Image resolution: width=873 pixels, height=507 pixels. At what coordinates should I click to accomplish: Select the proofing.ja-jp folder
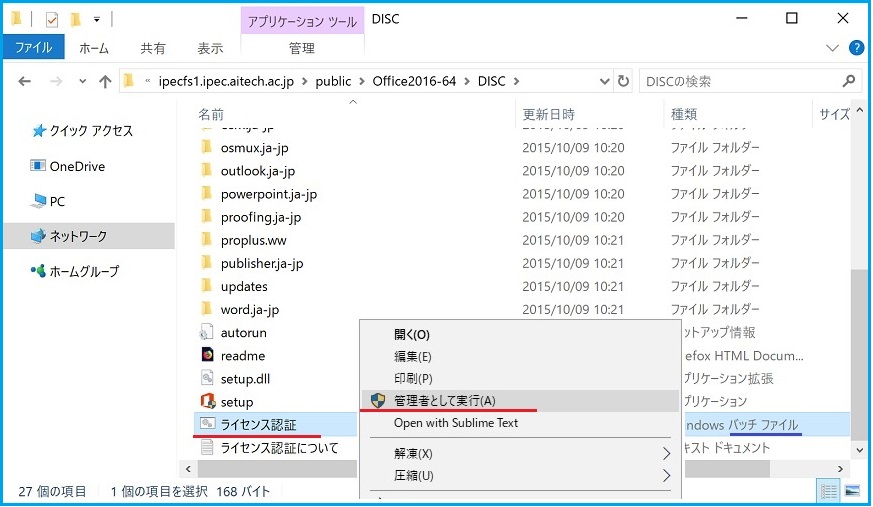pyautogui.click(x=260, y=217)
